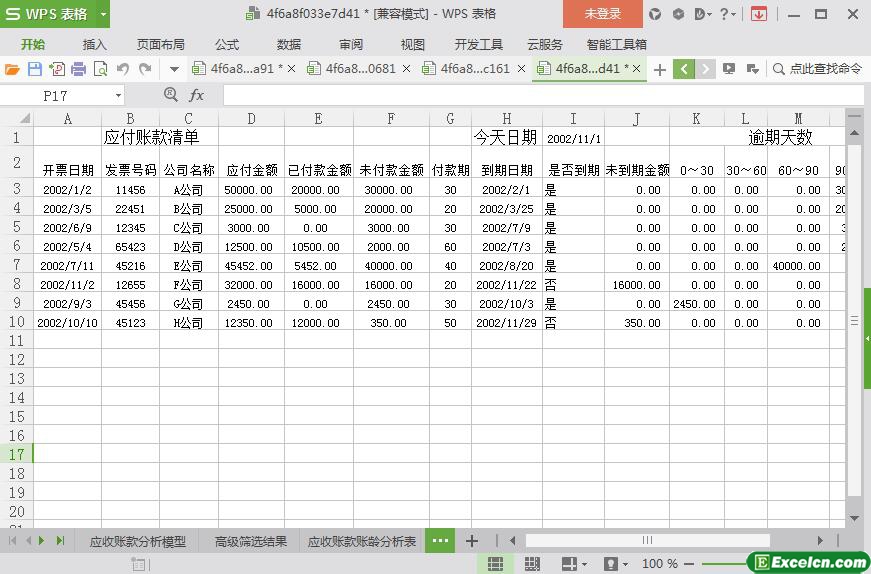This screenshot has height=574, width=871.
Task: Close the 4f6a8...a91 document tab
Action: [292, 69]
